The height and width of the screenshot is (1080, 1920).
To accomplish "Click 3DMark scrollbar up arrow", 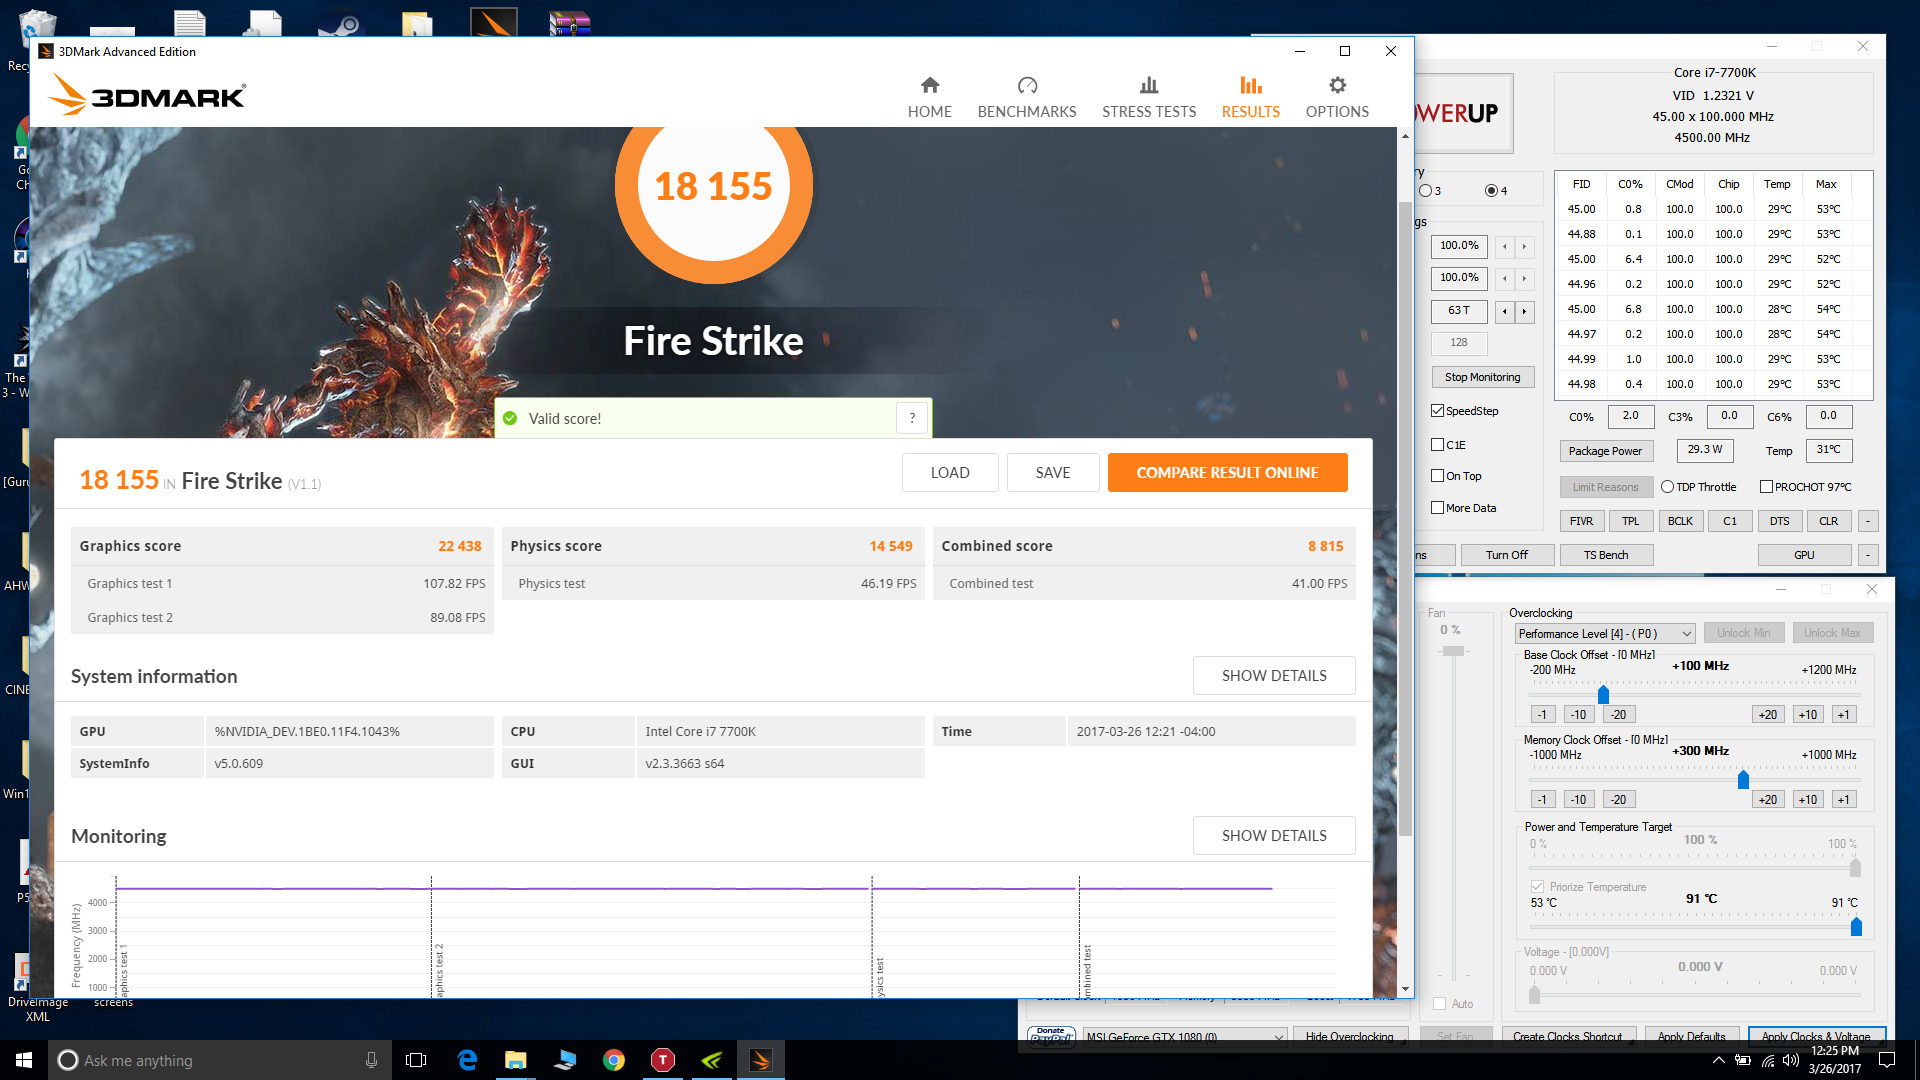I will pos(1405,136).
